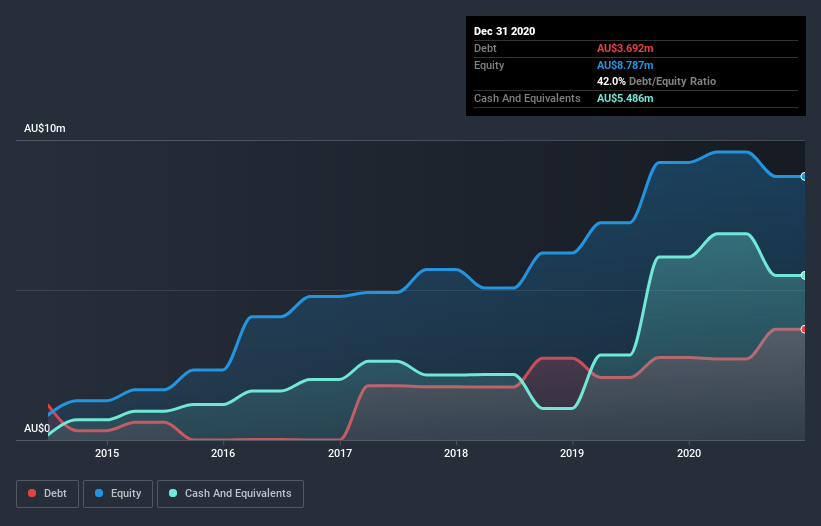
Task: Click the 2020 x-axis label
Action: point(689,453)
